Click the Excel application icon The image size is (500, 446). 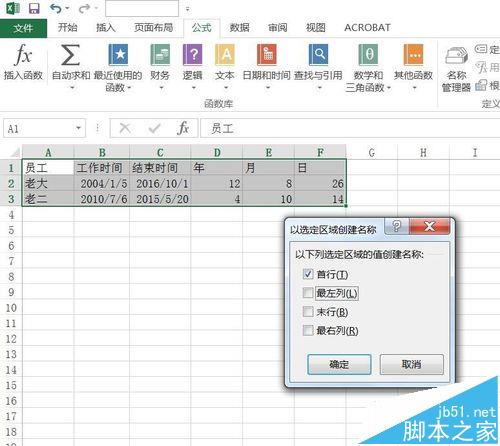(13, 8)
